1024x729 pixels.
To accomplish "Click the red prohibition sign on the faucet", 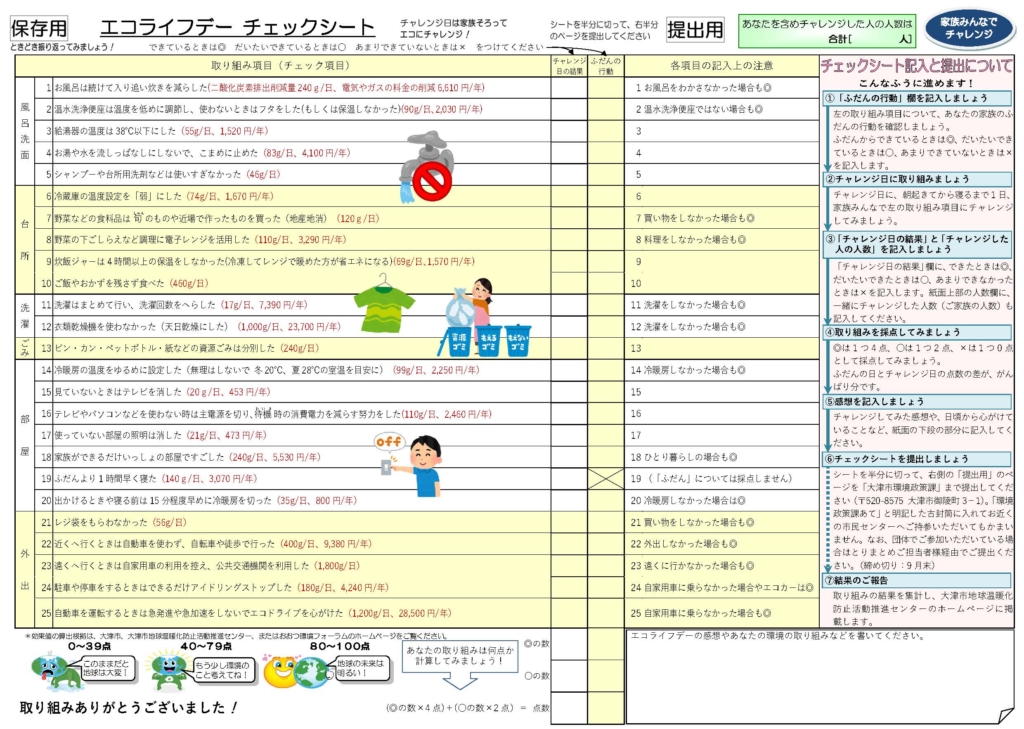I will [x=432, y=182].
